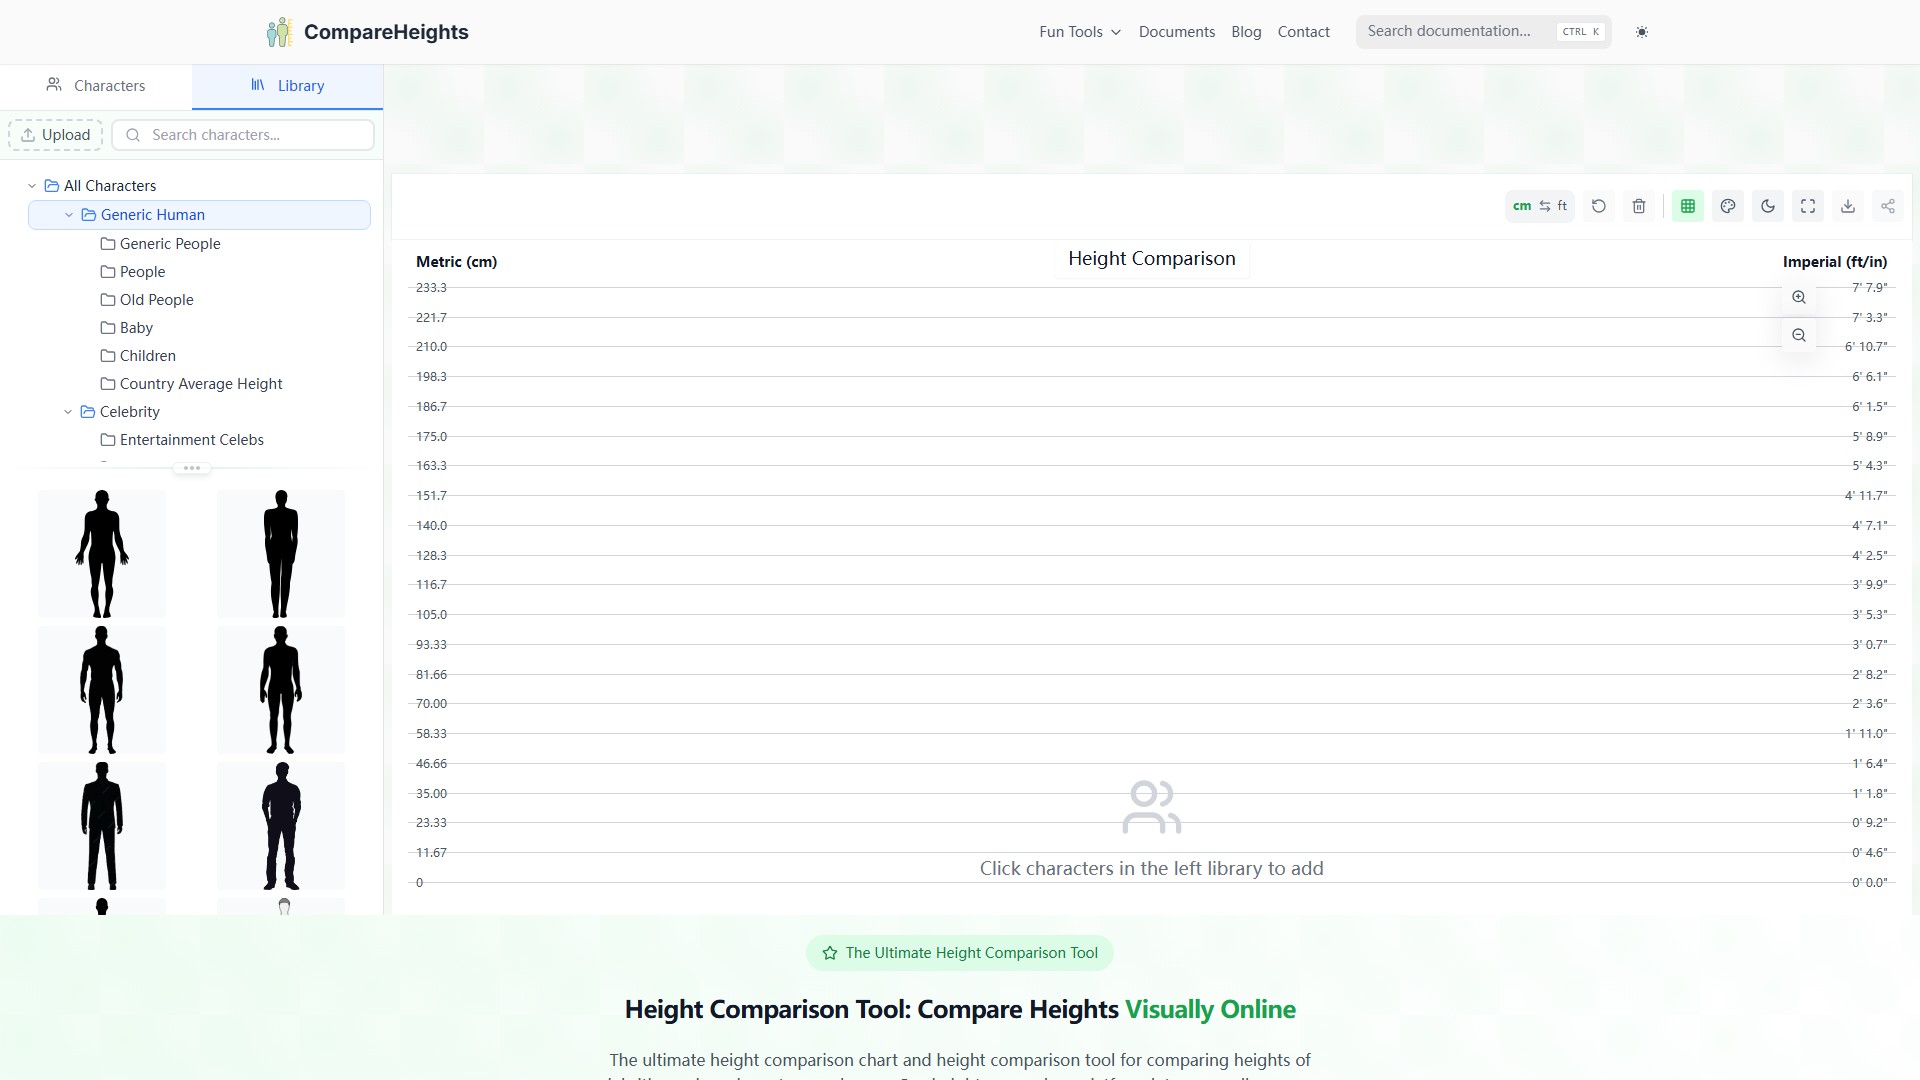The width and height of the screenshot is (1920, 1080).
Task: Zoom out on the chart
Action: (x=1798, y=335)
